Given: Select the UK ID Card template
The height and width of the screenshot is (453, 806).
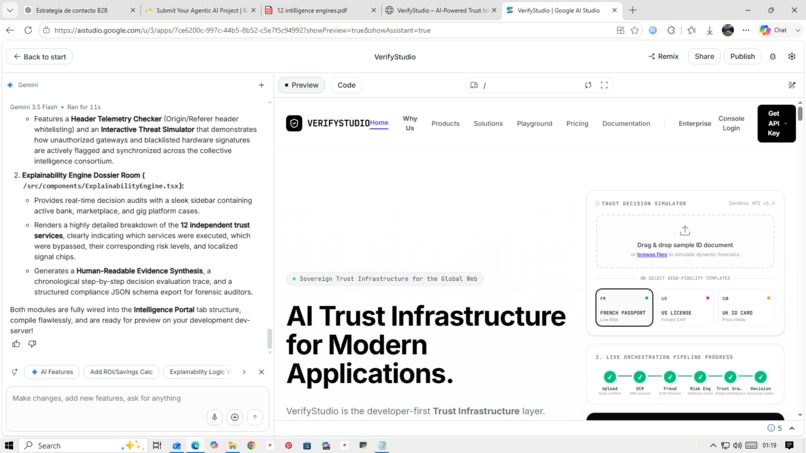Looking at the screenshot, I should click(x=745, y=307).
